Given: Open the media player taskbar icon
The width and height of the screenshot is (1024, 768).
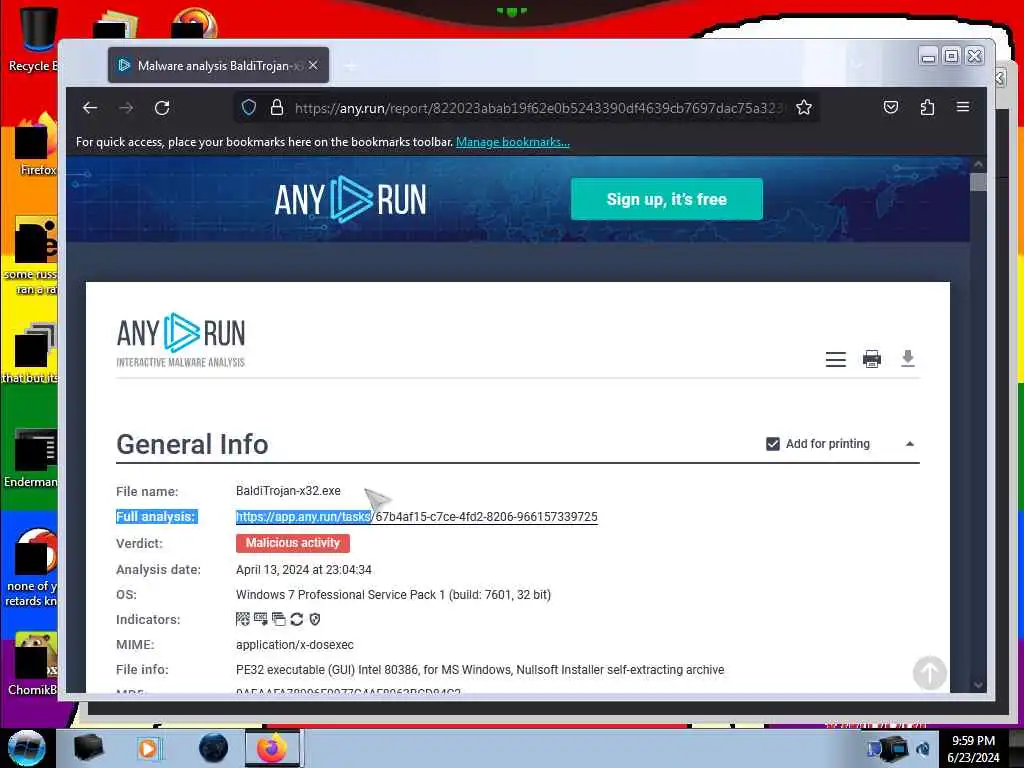Looking at the screenshot, I should point(150,748).
